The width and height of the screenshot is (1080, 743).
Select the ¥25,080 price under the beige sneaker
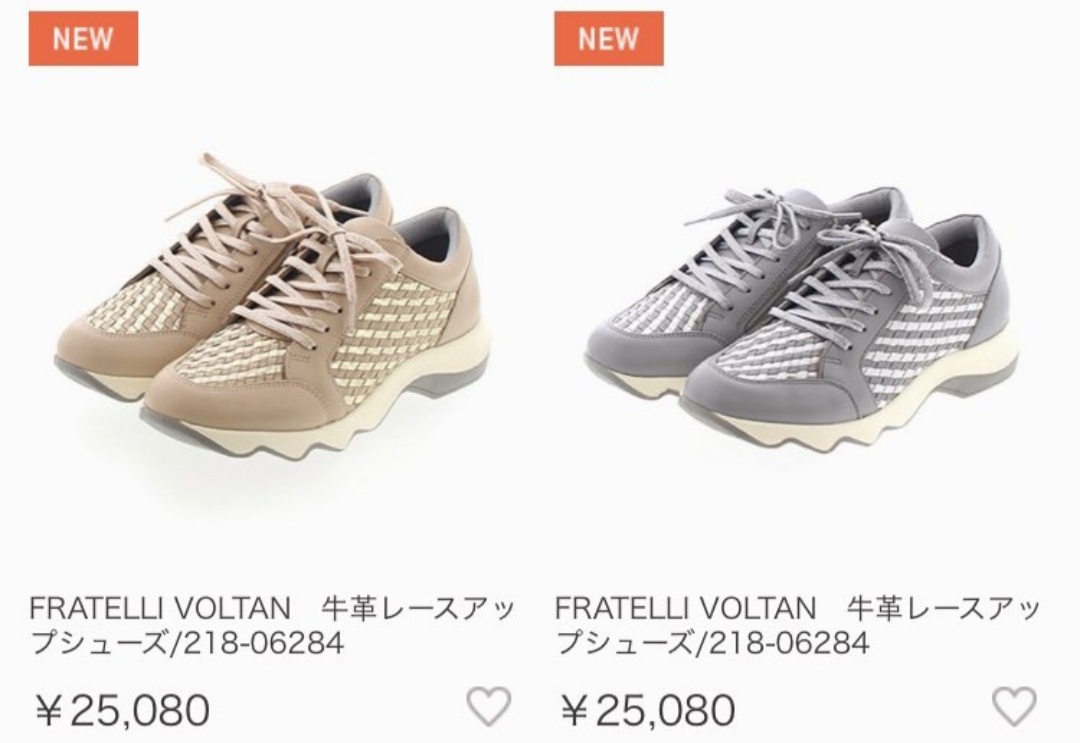(x=123, y=709)
